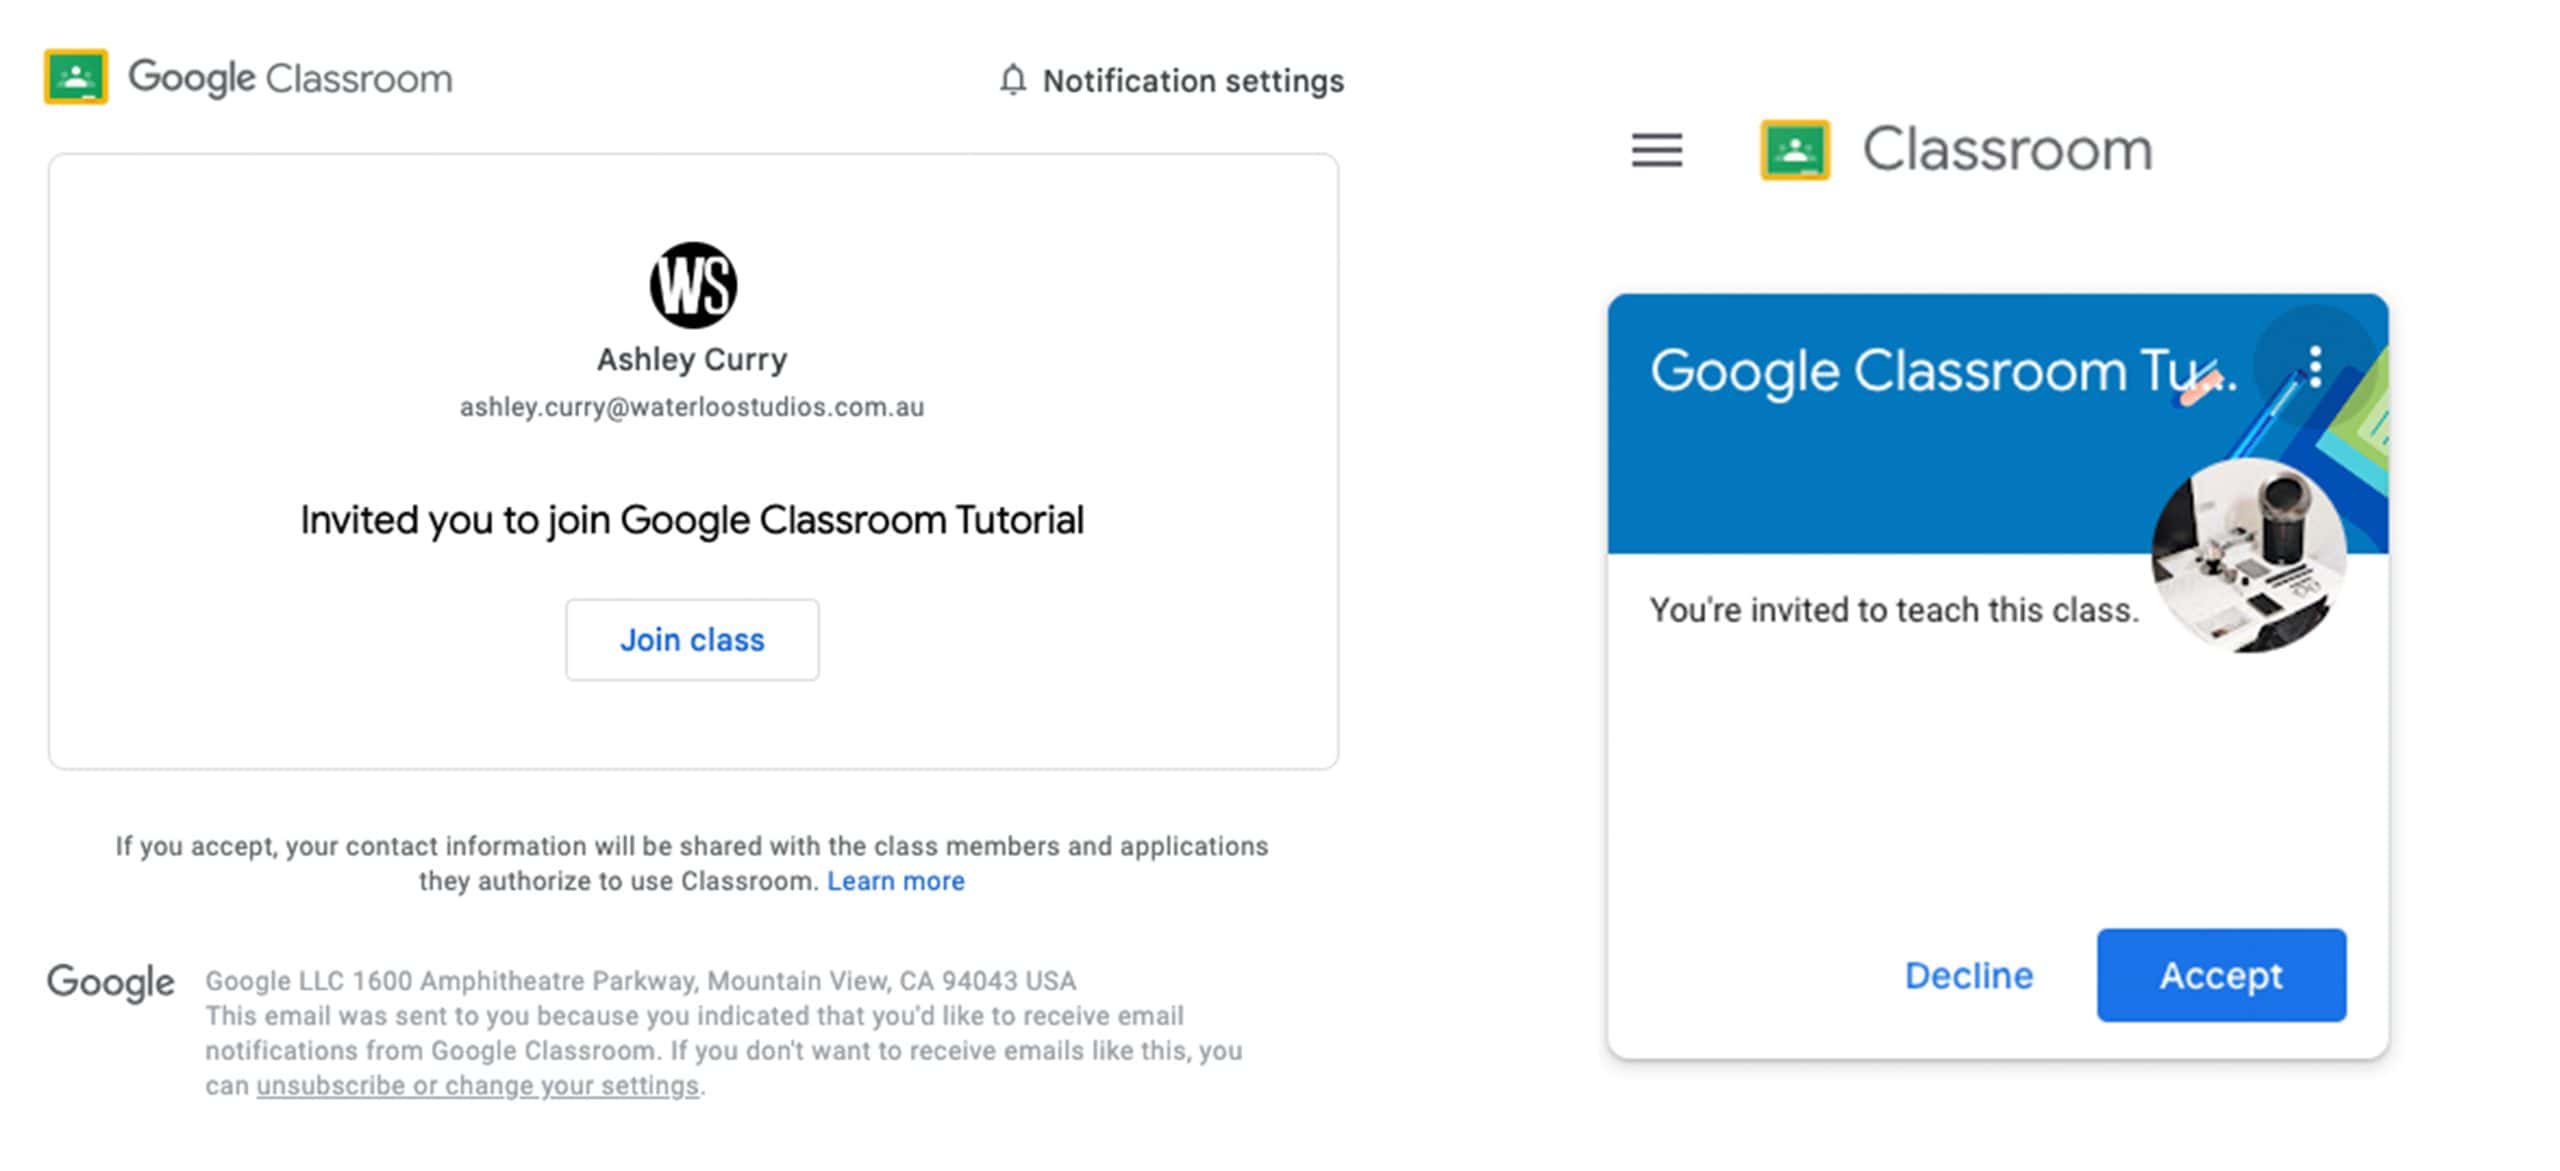Open the hamburger main menu
The width and height of the screenshot is (2560, 1171).
(1657, 151)
